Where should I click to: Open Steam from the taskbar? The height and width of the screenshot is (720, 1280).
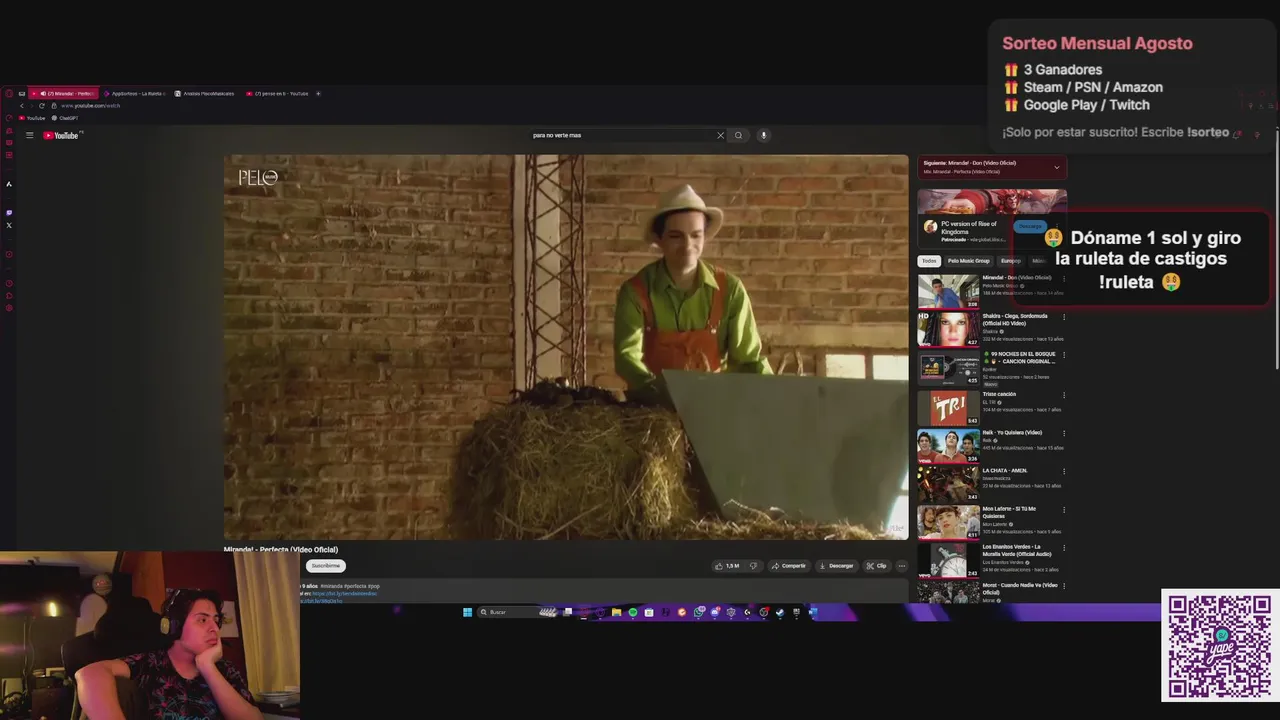coord(779,612)
